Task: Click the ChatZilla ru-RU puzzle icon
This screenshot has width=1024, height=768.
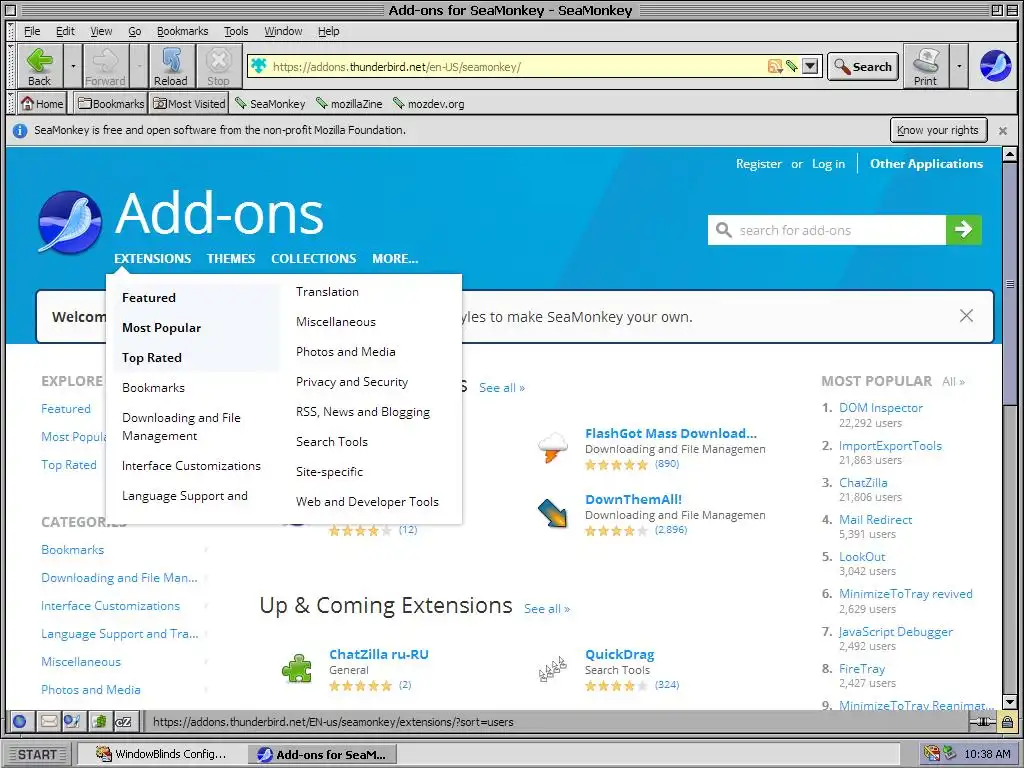Action: (x=296, y=668)
